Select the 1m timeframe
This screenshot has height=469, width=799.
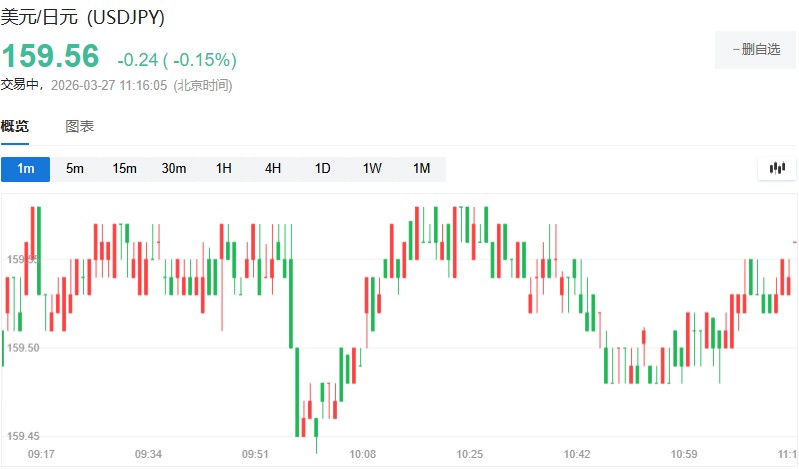tap(25, 168)
